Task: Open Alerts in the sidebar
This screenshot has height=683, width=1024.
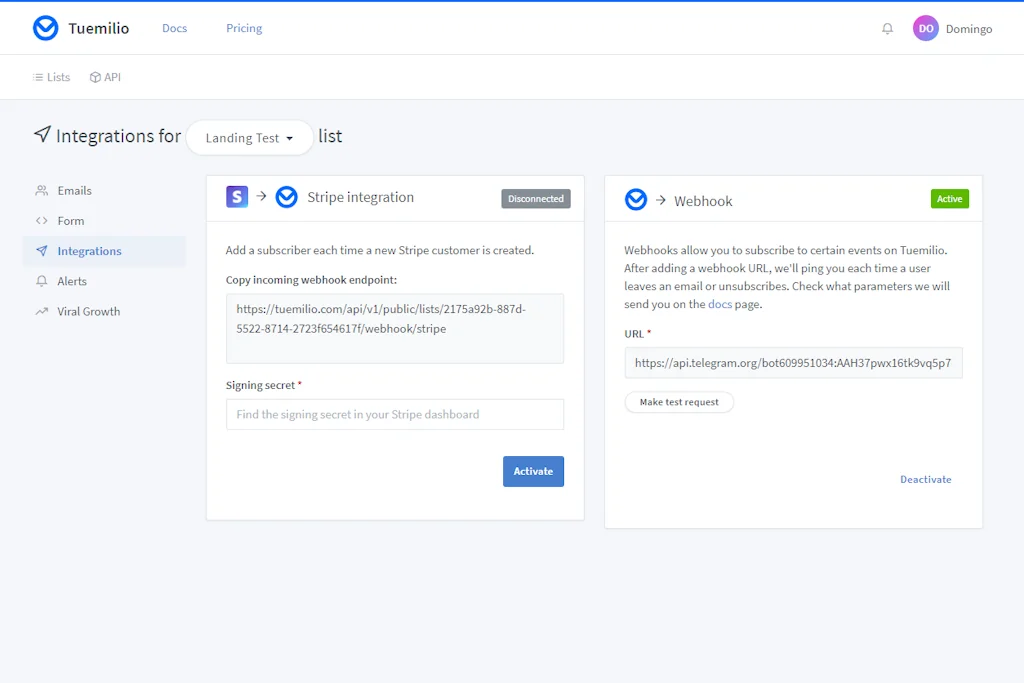Action: pyautogui.click(x=72, y=281)
